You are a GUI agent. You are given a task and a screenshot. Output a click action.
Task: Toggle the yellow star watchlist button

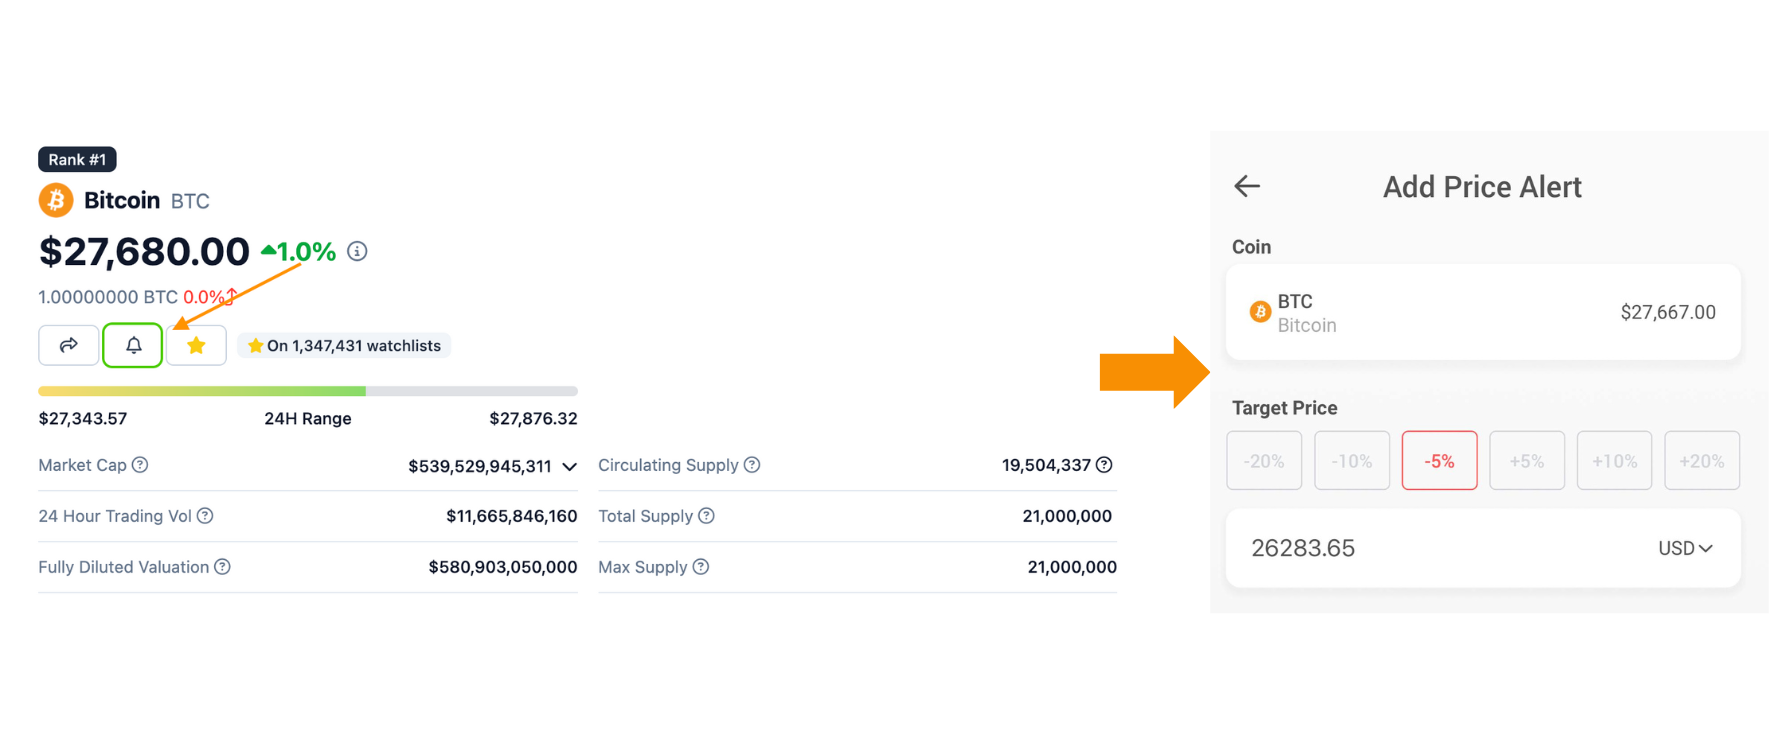pyautogui.click(x=196, y=345)
